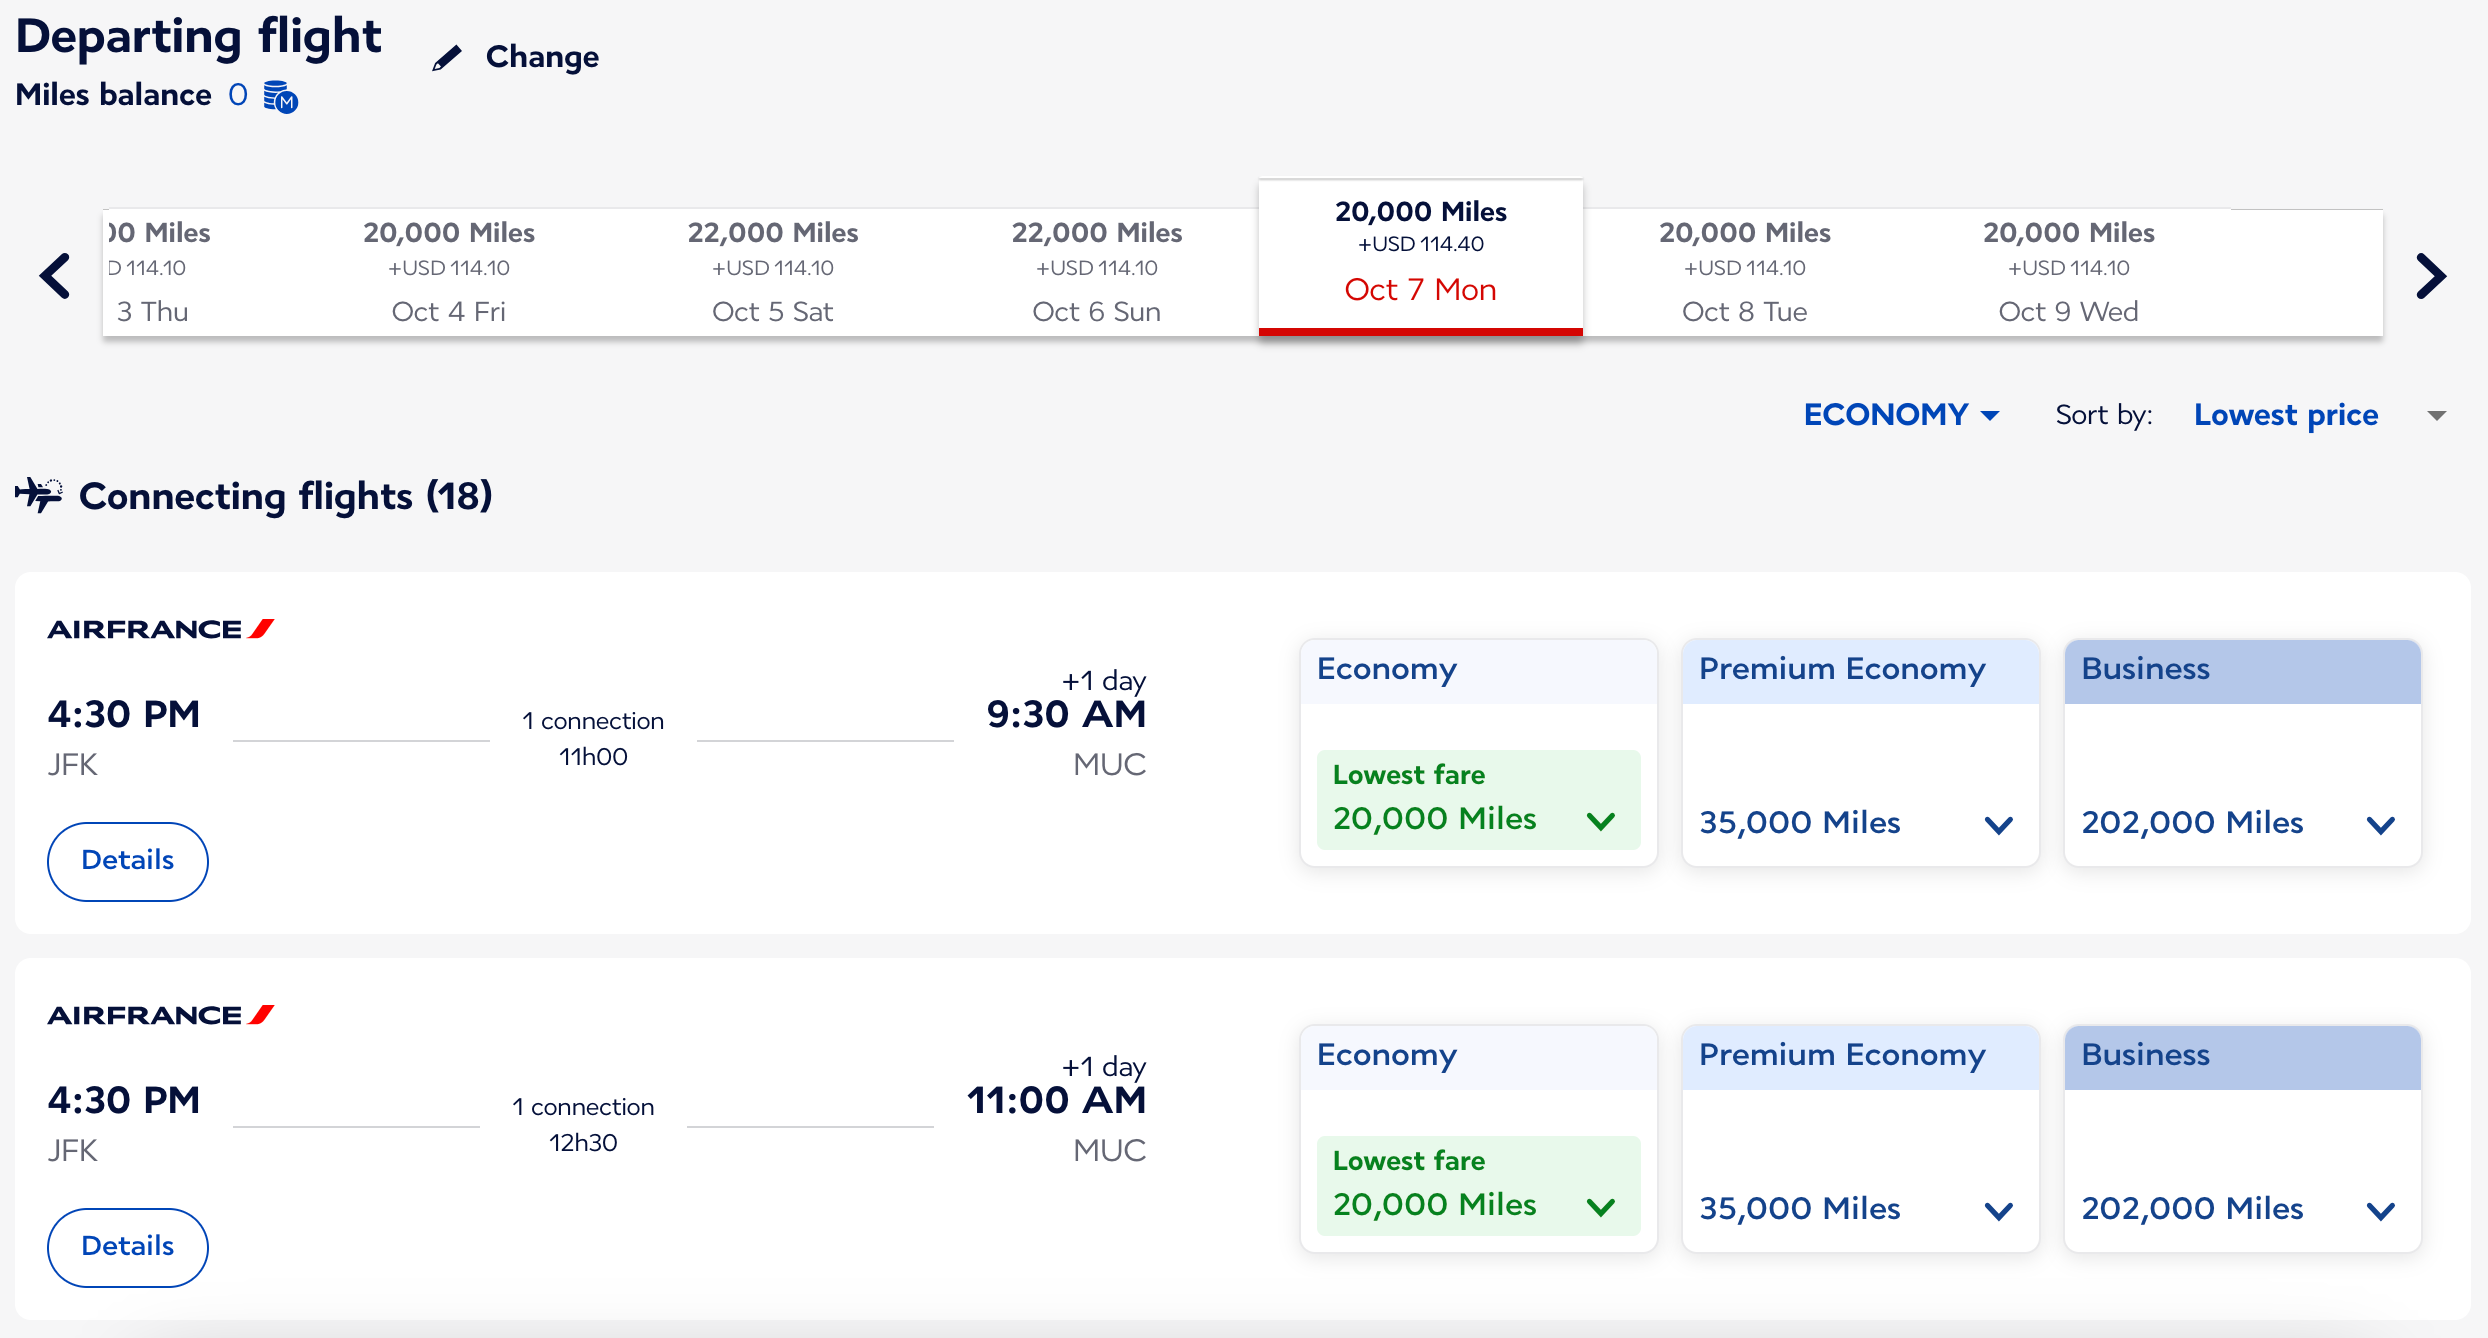Viewport: 2488px width, 1338px height.
Task: Click the Change link for departing flight
Action: [542, 58]
